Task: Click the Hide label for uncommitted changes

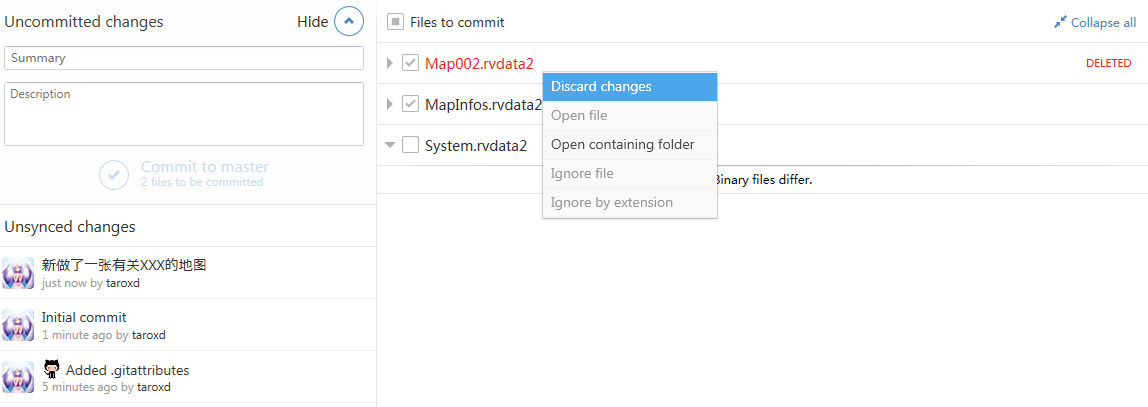Action: (x=313, y=22)
